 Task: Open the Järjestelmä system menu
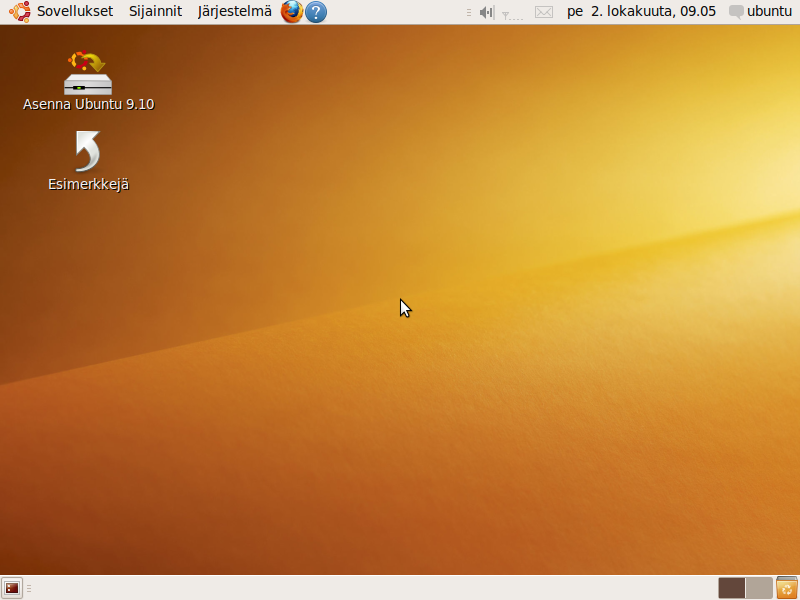coord(234,12)
